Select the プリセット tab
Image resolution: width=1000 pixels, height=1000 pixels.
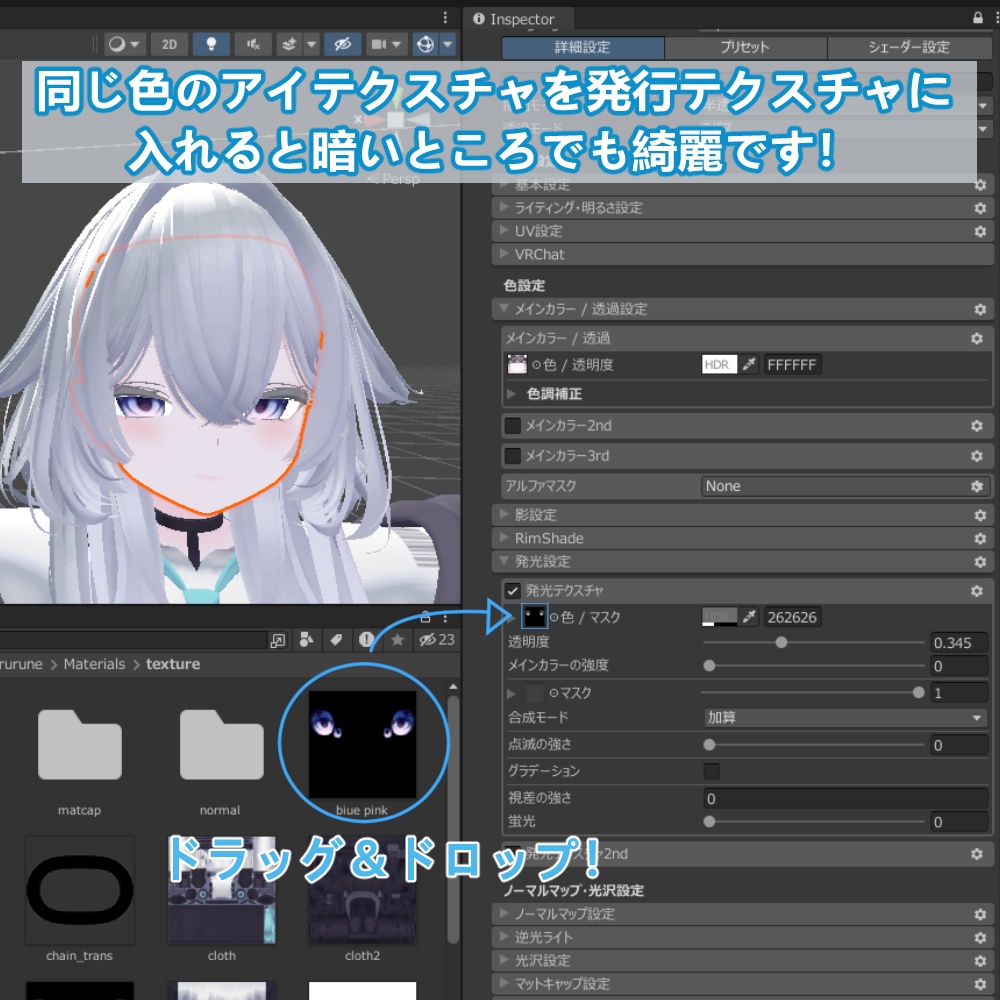point(746,47)
